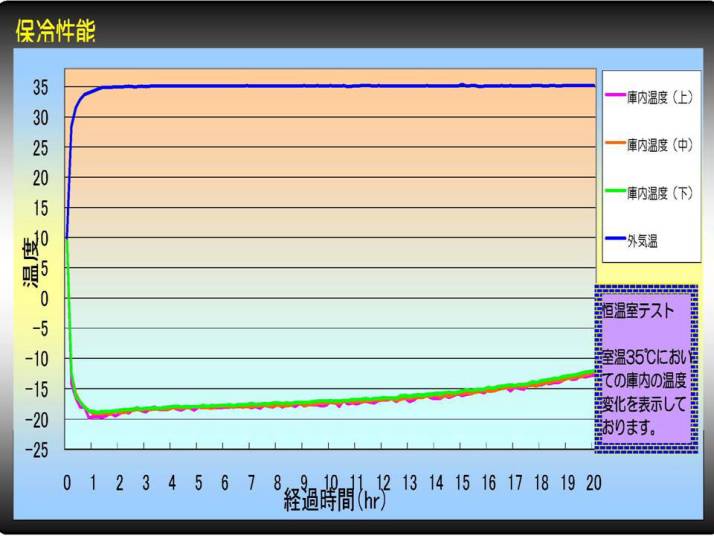
Task: Click x-axis label 2
Action: point(119,483)
